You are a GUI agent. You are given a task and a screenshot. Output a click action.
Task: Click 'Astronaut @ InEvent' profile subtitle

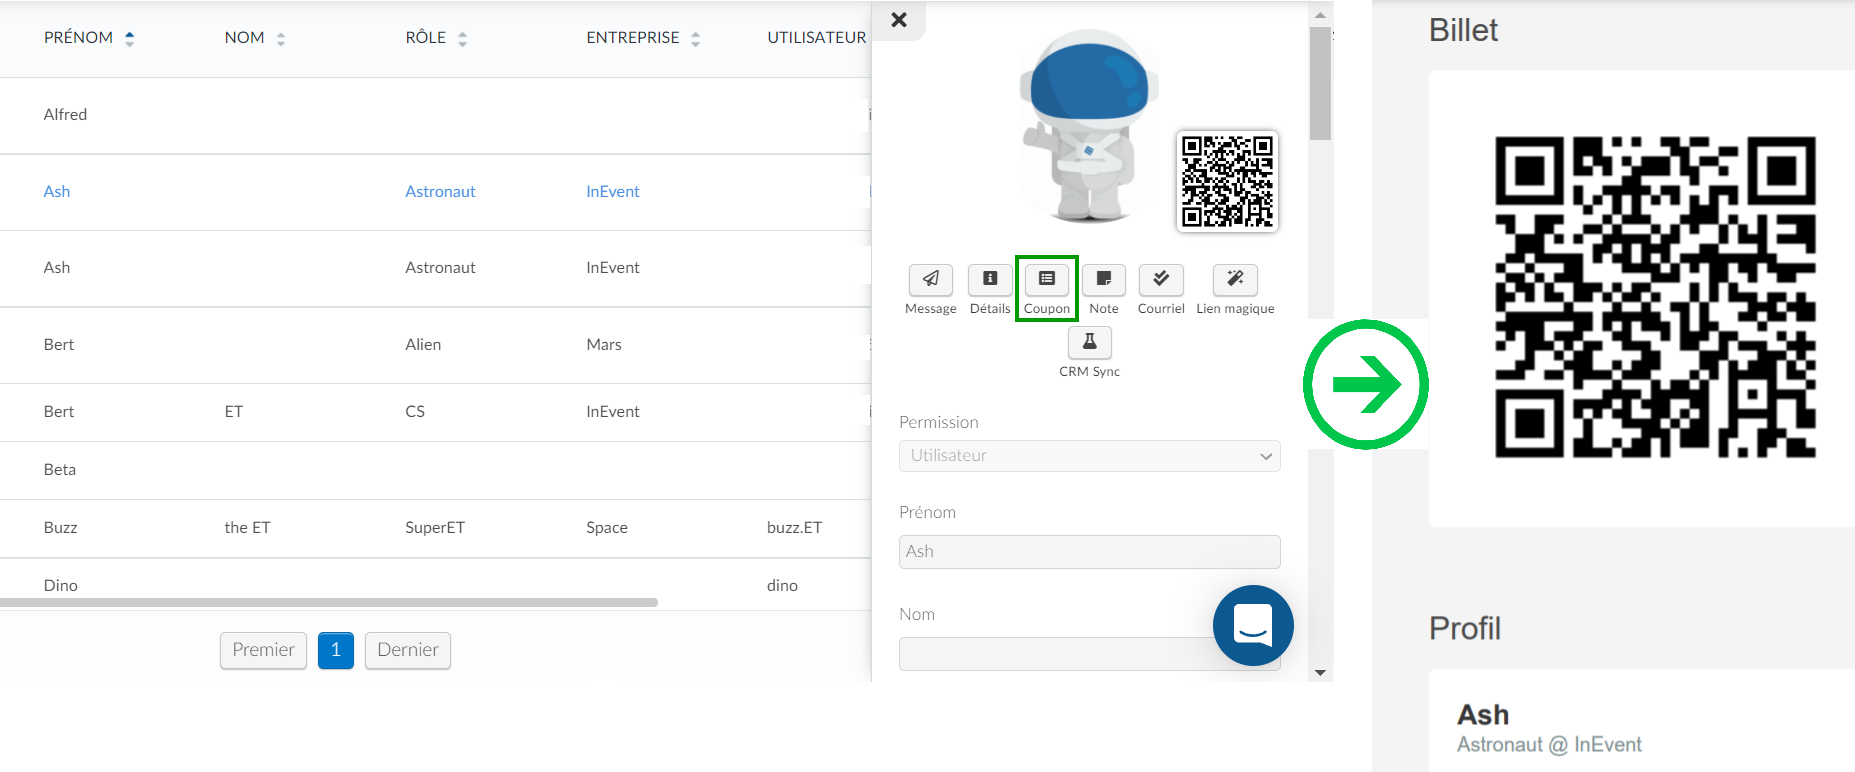click(x=1549, y=745)
